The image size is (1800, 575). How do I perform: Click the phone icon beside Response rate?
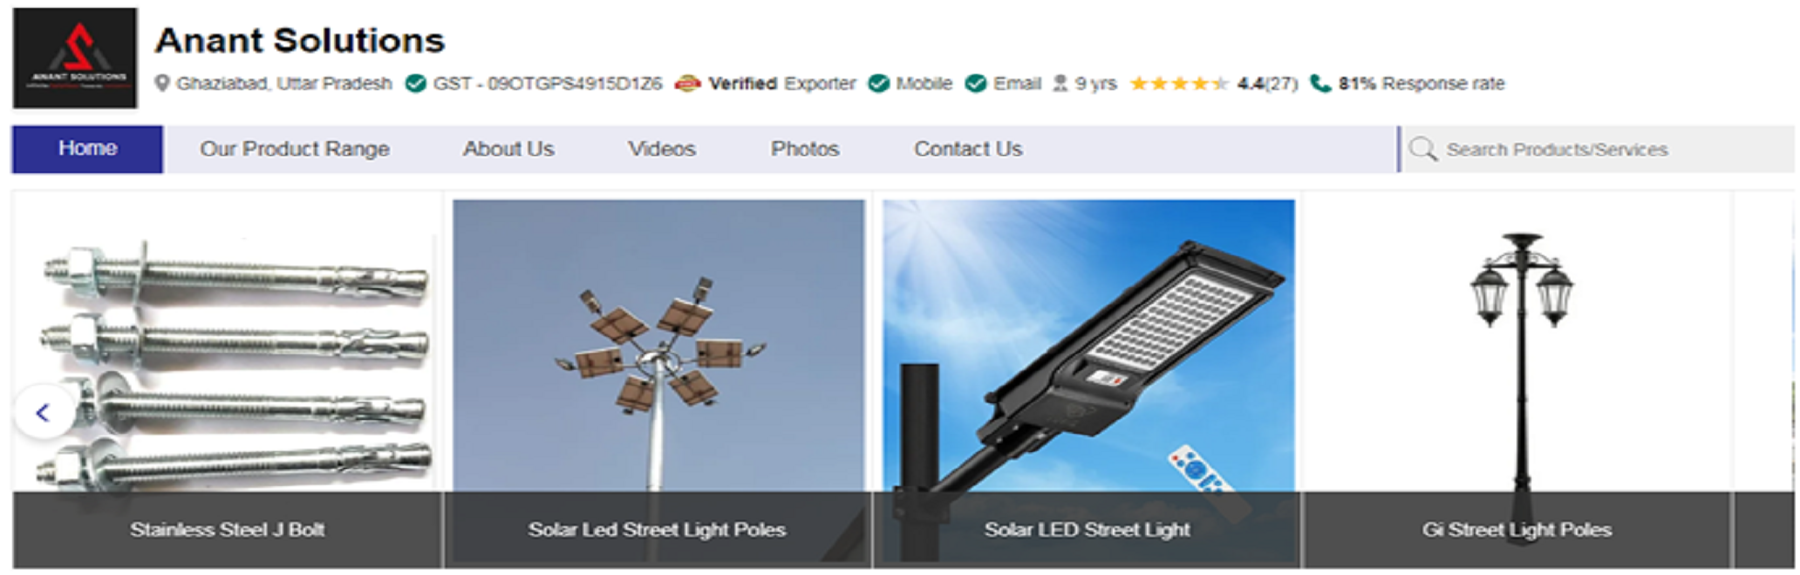(x=1320, y=83)
